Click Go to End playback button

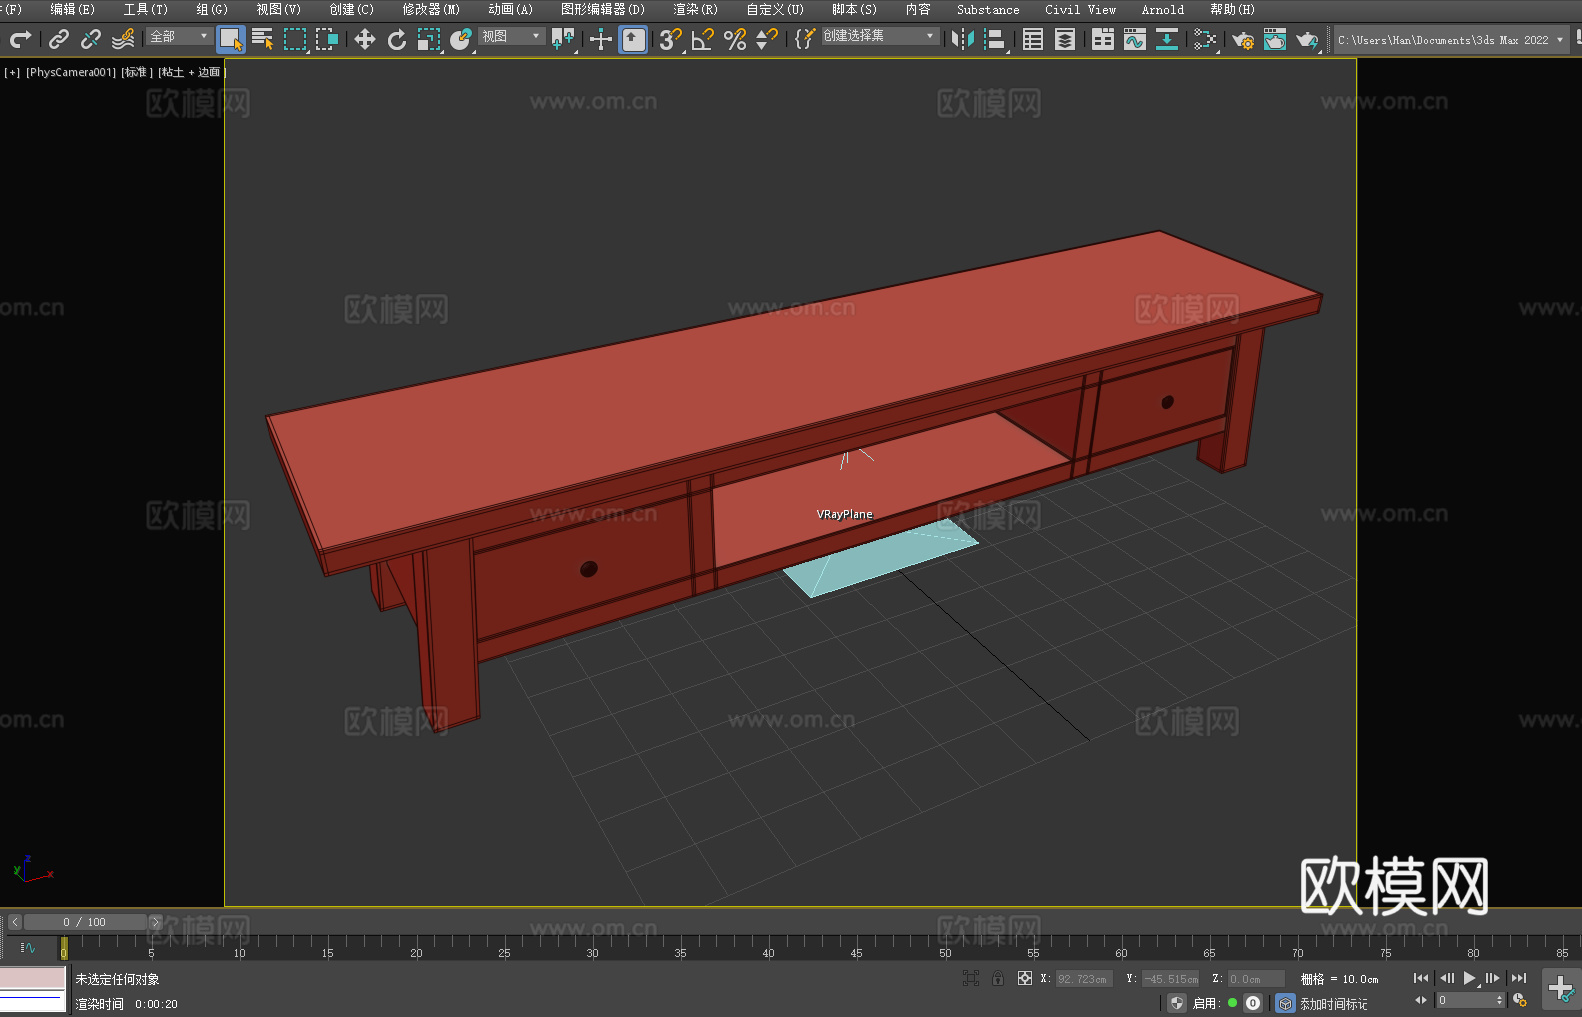(1519, 978)
